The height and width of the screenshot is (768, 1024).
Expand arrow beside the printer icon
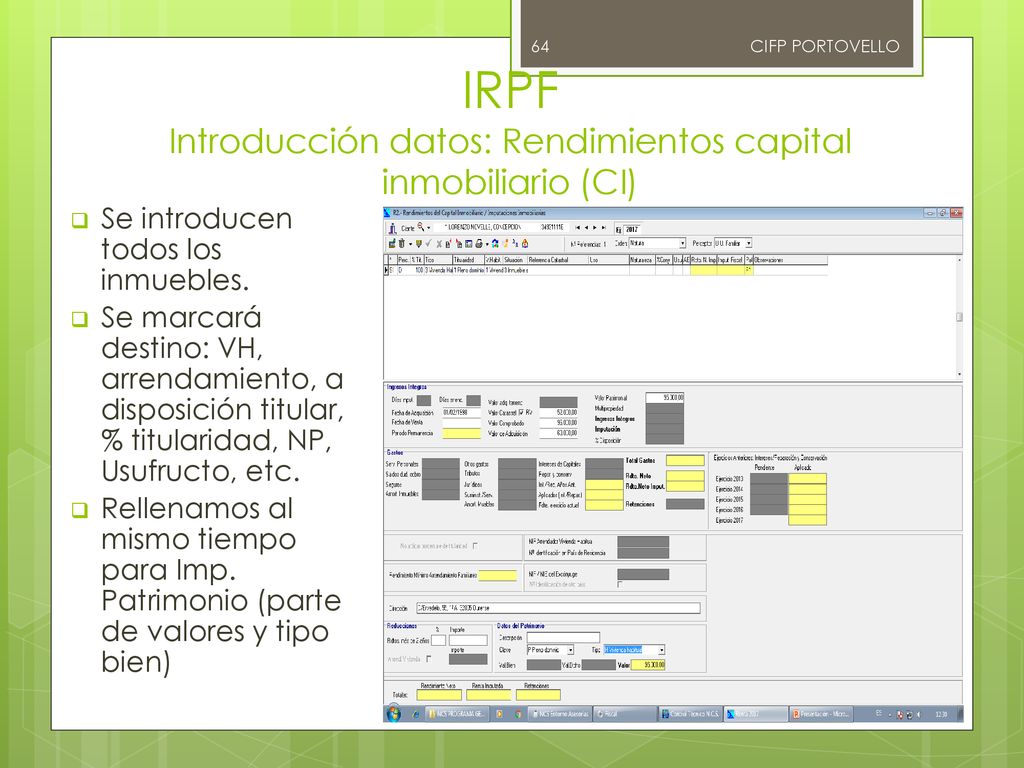(487, 244)
